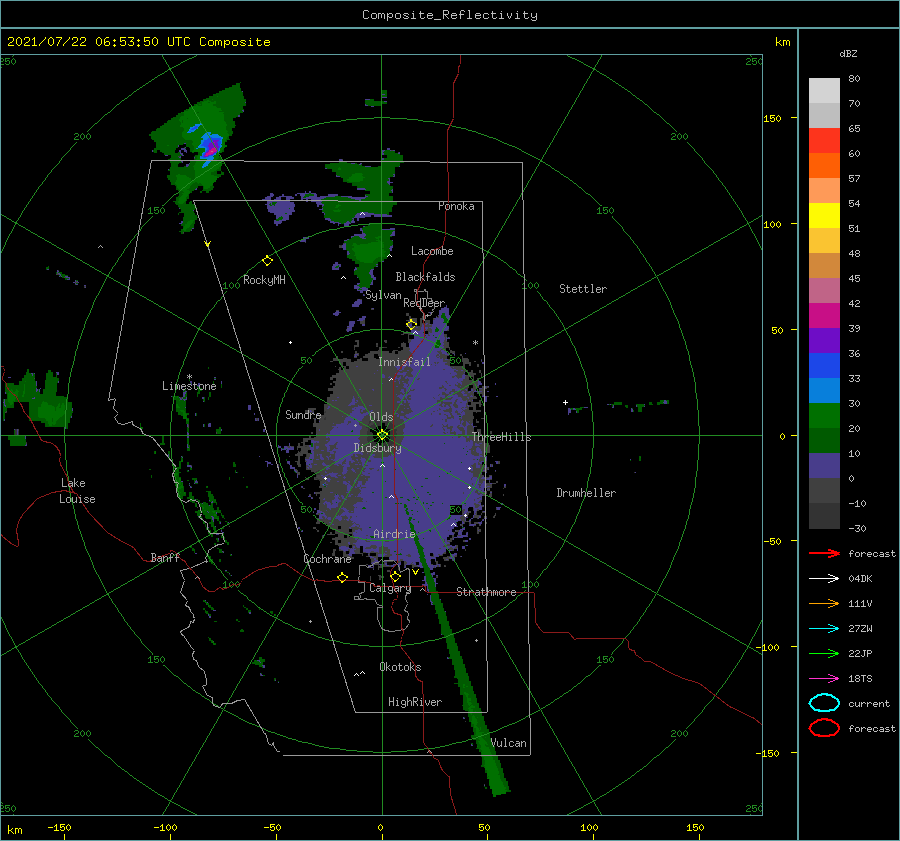Click the white 04DK arrow icon

point(824,579)
